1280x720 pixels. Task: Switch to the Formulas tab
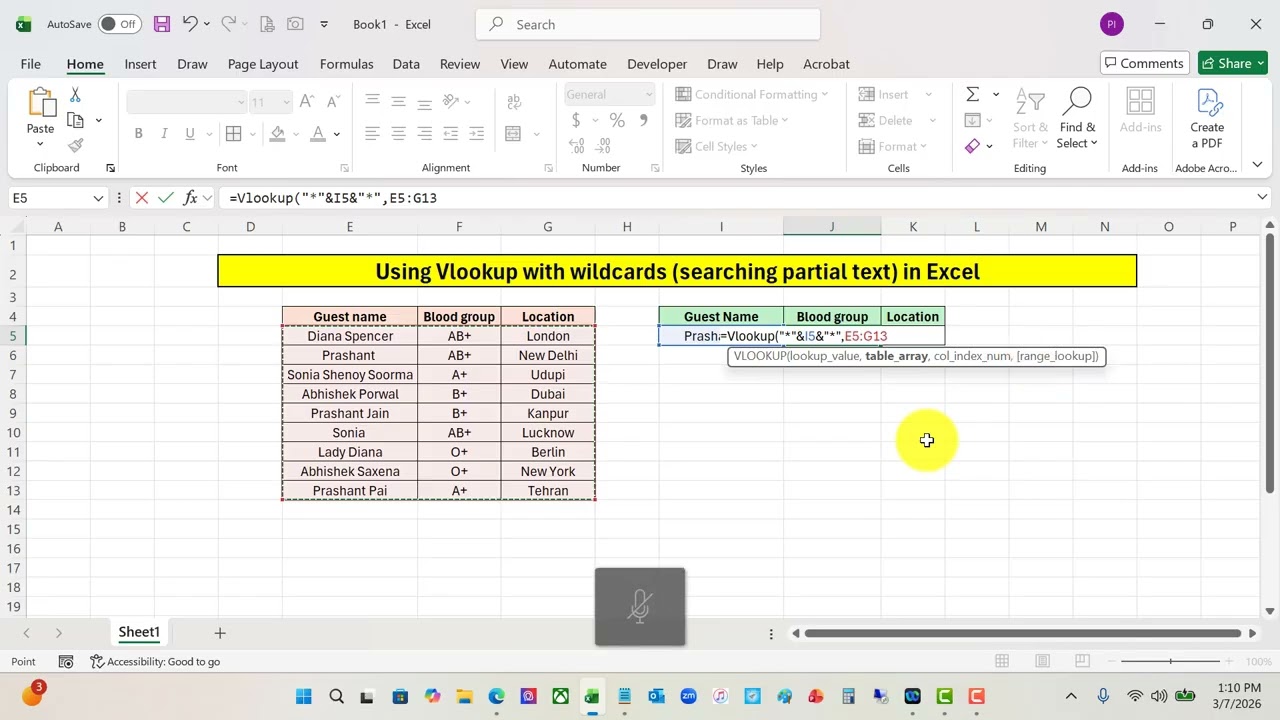coord(346,64)
